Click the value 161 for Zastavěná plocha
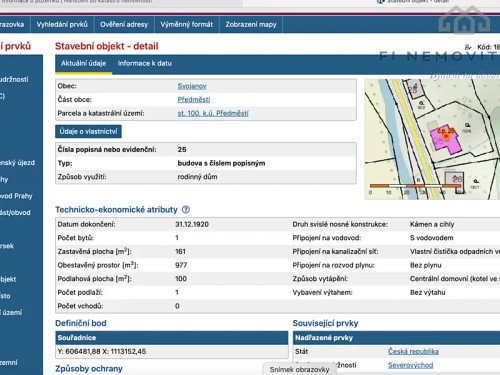Image resolution: width=500 pixels, height=375 pixels. click(180, 252)
